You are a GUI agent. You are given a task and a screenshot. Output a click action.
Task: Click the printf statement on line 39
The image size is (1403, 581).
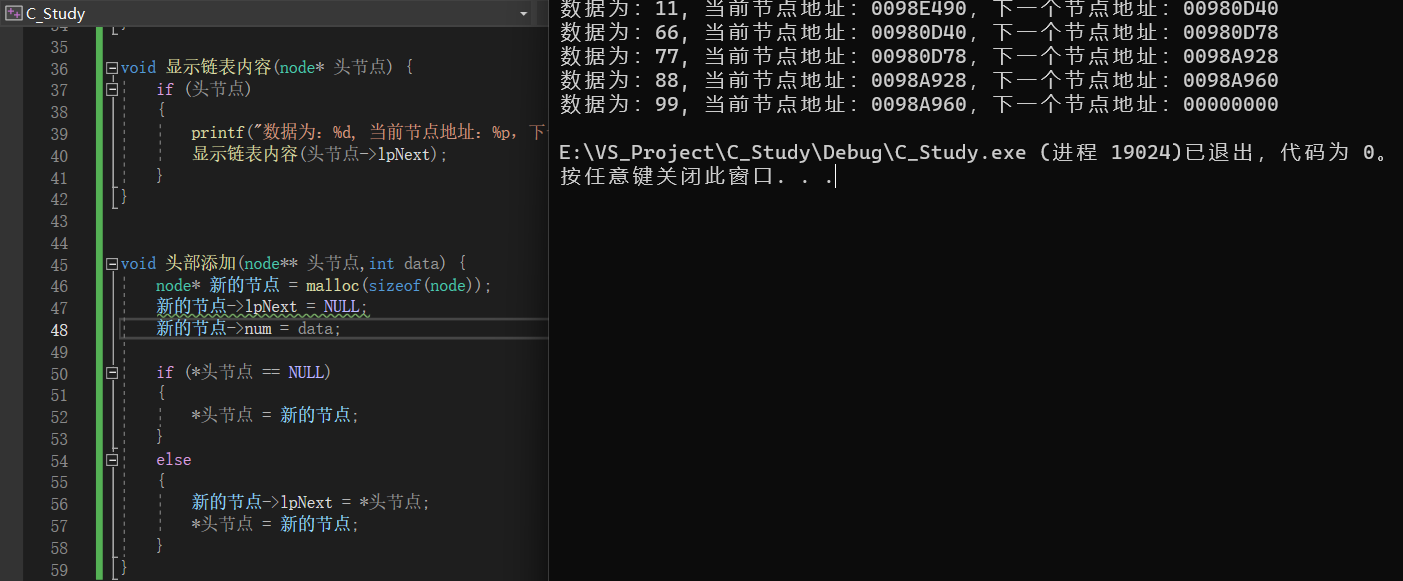pyautogui.click(x=300, y=133)
